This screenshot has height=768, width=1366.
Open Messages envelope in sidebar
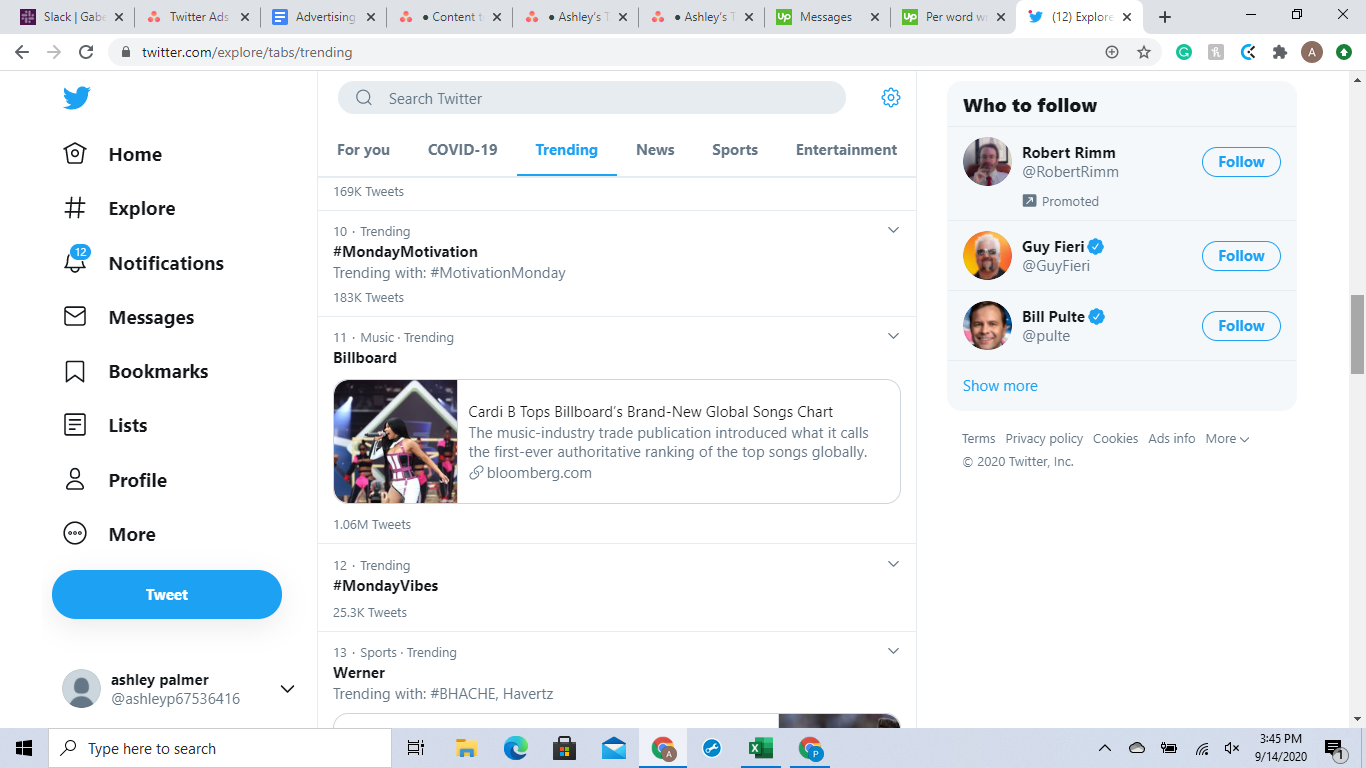(75, 317)
